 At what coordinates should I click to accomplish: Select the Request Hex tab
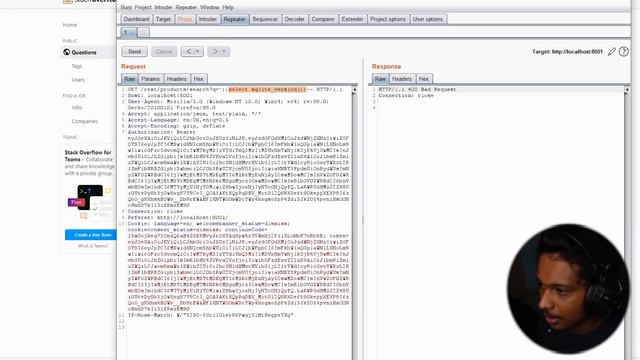pyautogui.click(x=198, y=79)
